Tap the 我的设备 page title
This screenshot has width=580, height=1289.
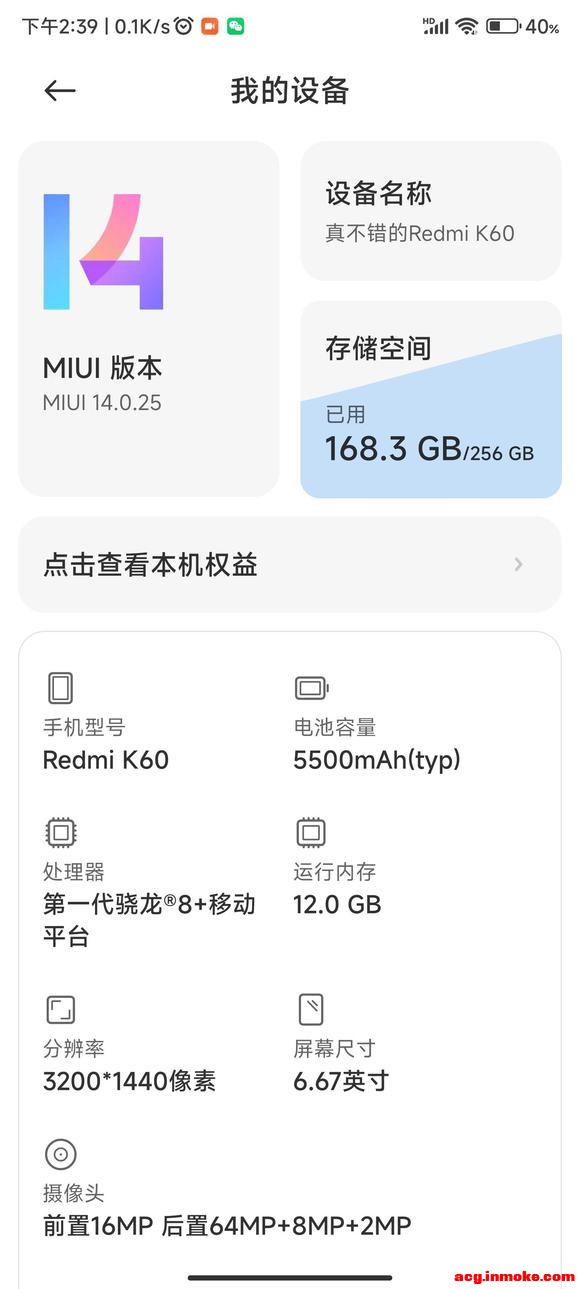coord(290,91)
